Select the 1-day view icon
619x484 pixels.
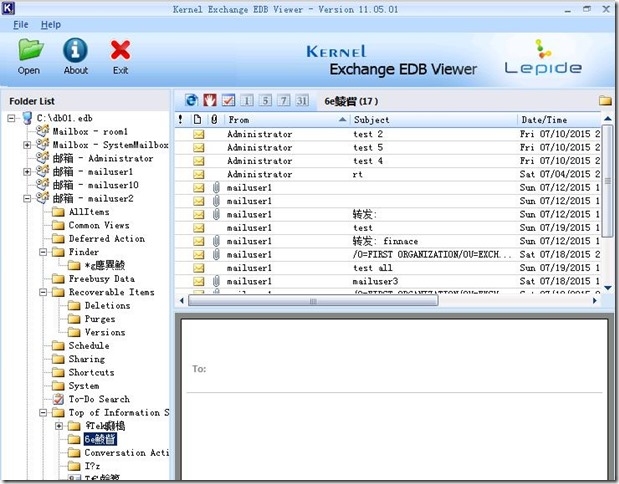pyautogui.click(x=247, y=100)
